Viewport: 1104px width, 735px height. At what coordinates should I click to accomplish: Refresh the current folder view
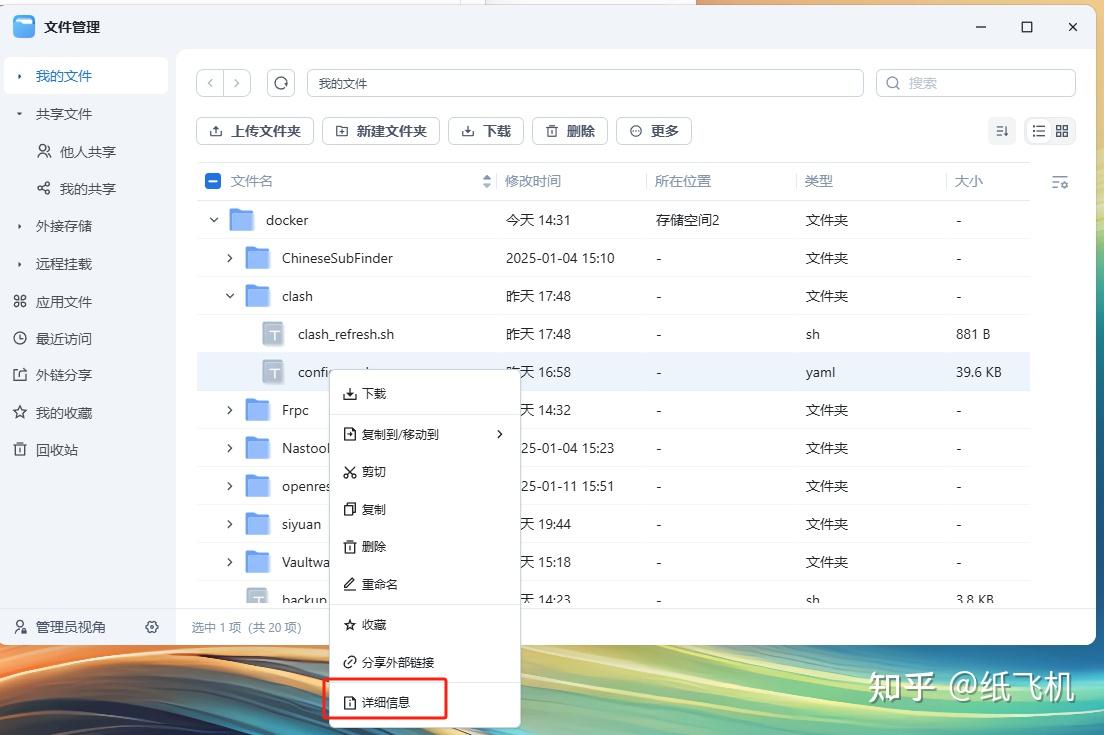click(280, 83)
